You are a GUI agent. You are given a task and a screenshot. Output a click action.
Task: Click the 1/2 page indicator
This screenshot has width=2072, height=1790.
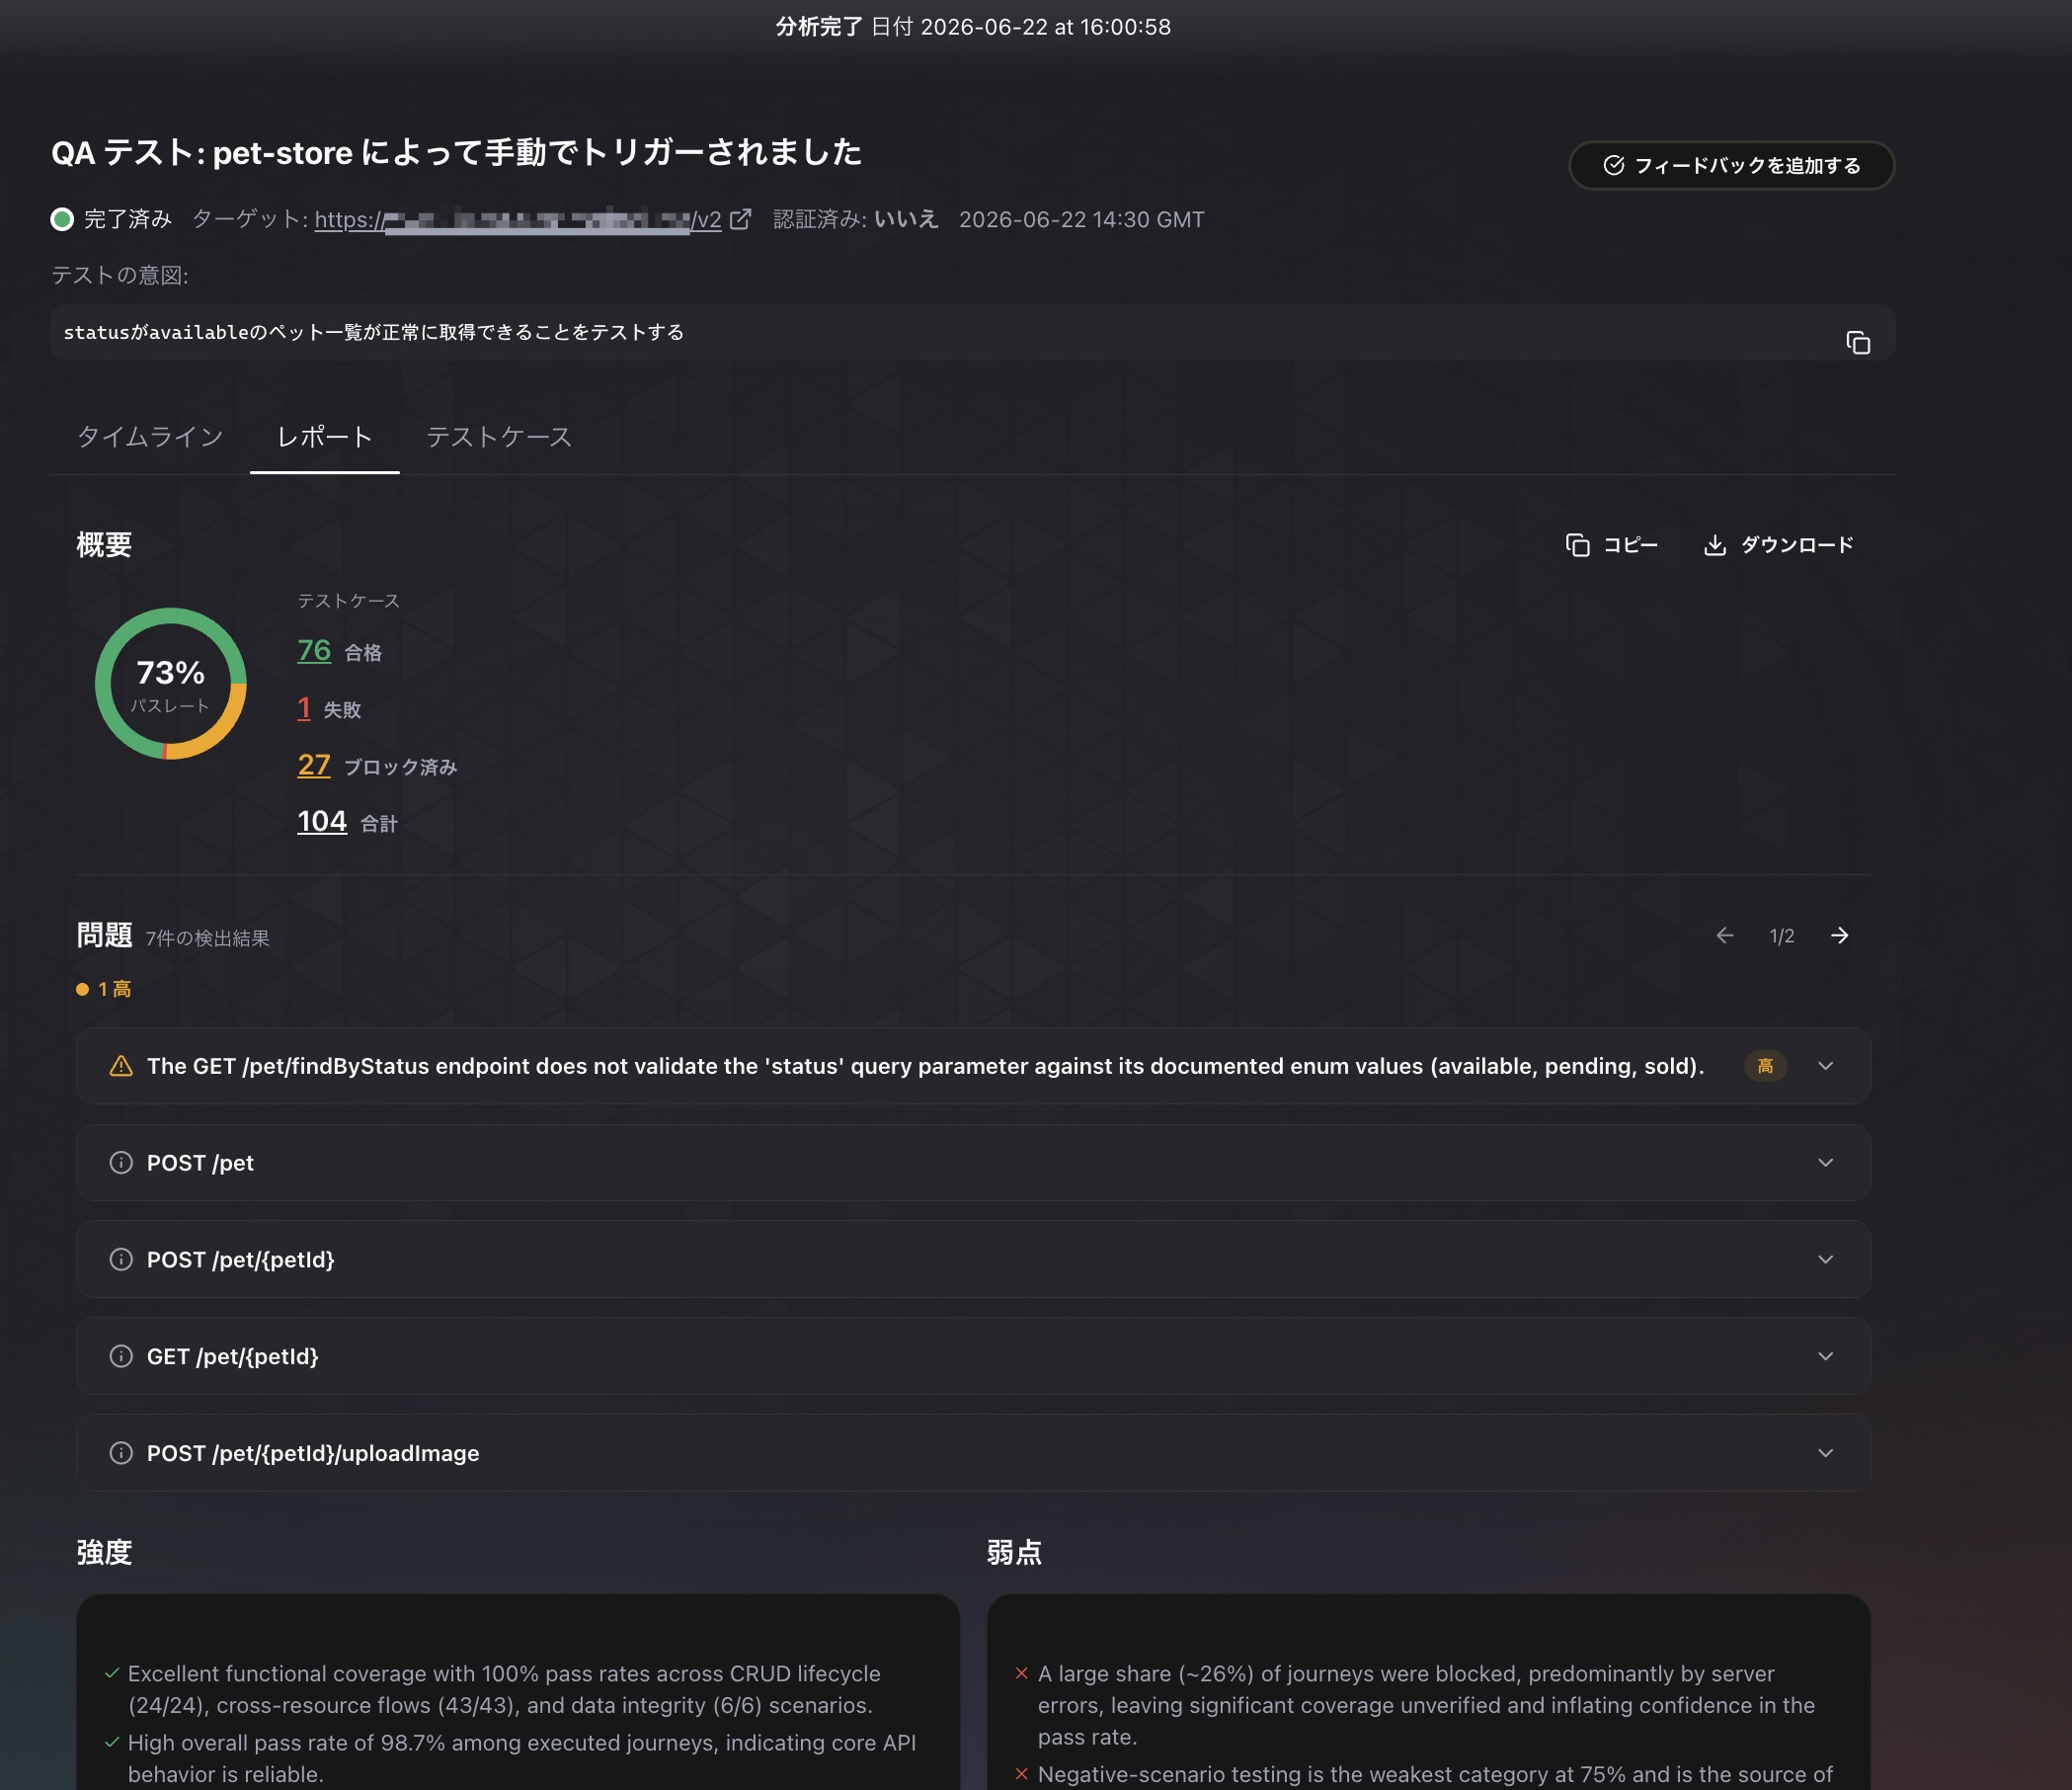[1782, 936]
